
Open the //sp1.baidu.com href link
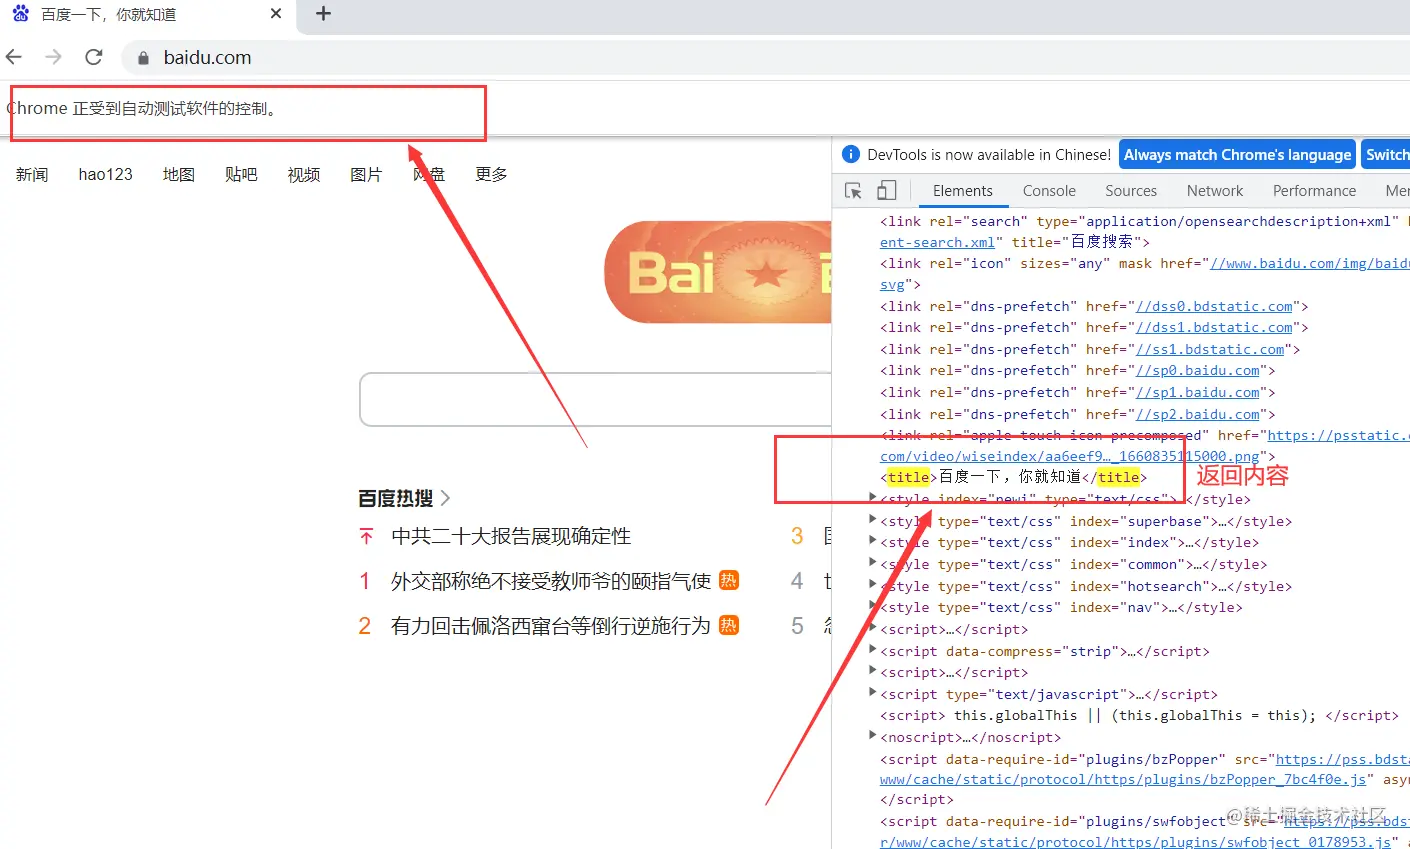(1197, 392)
